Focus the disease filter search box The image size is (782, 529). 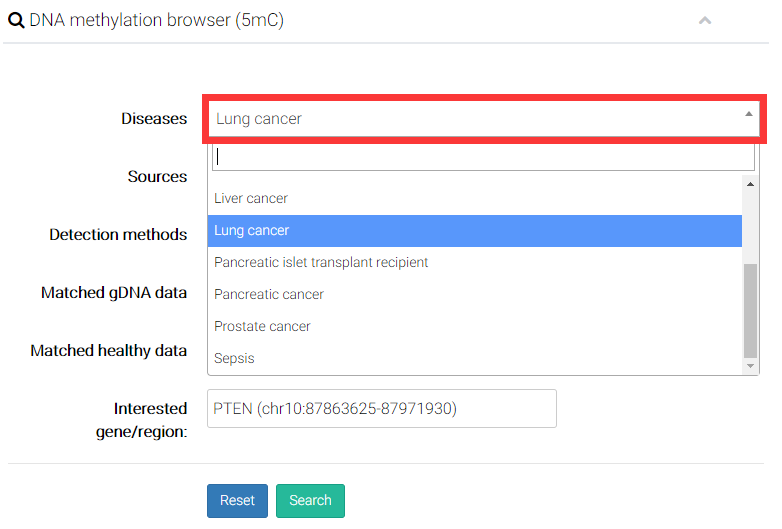click(x=483, y=157)
